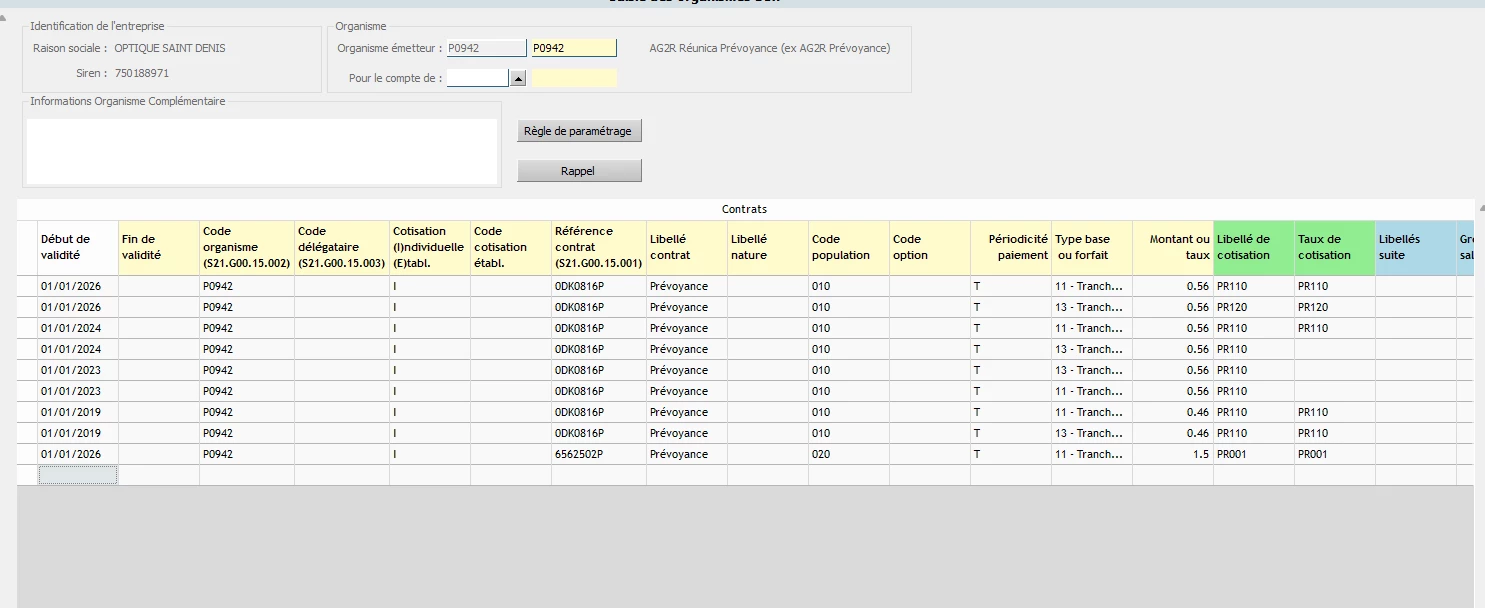
Task: Click the Type base ou forfait column header
Action: (x=1091, y=247)
